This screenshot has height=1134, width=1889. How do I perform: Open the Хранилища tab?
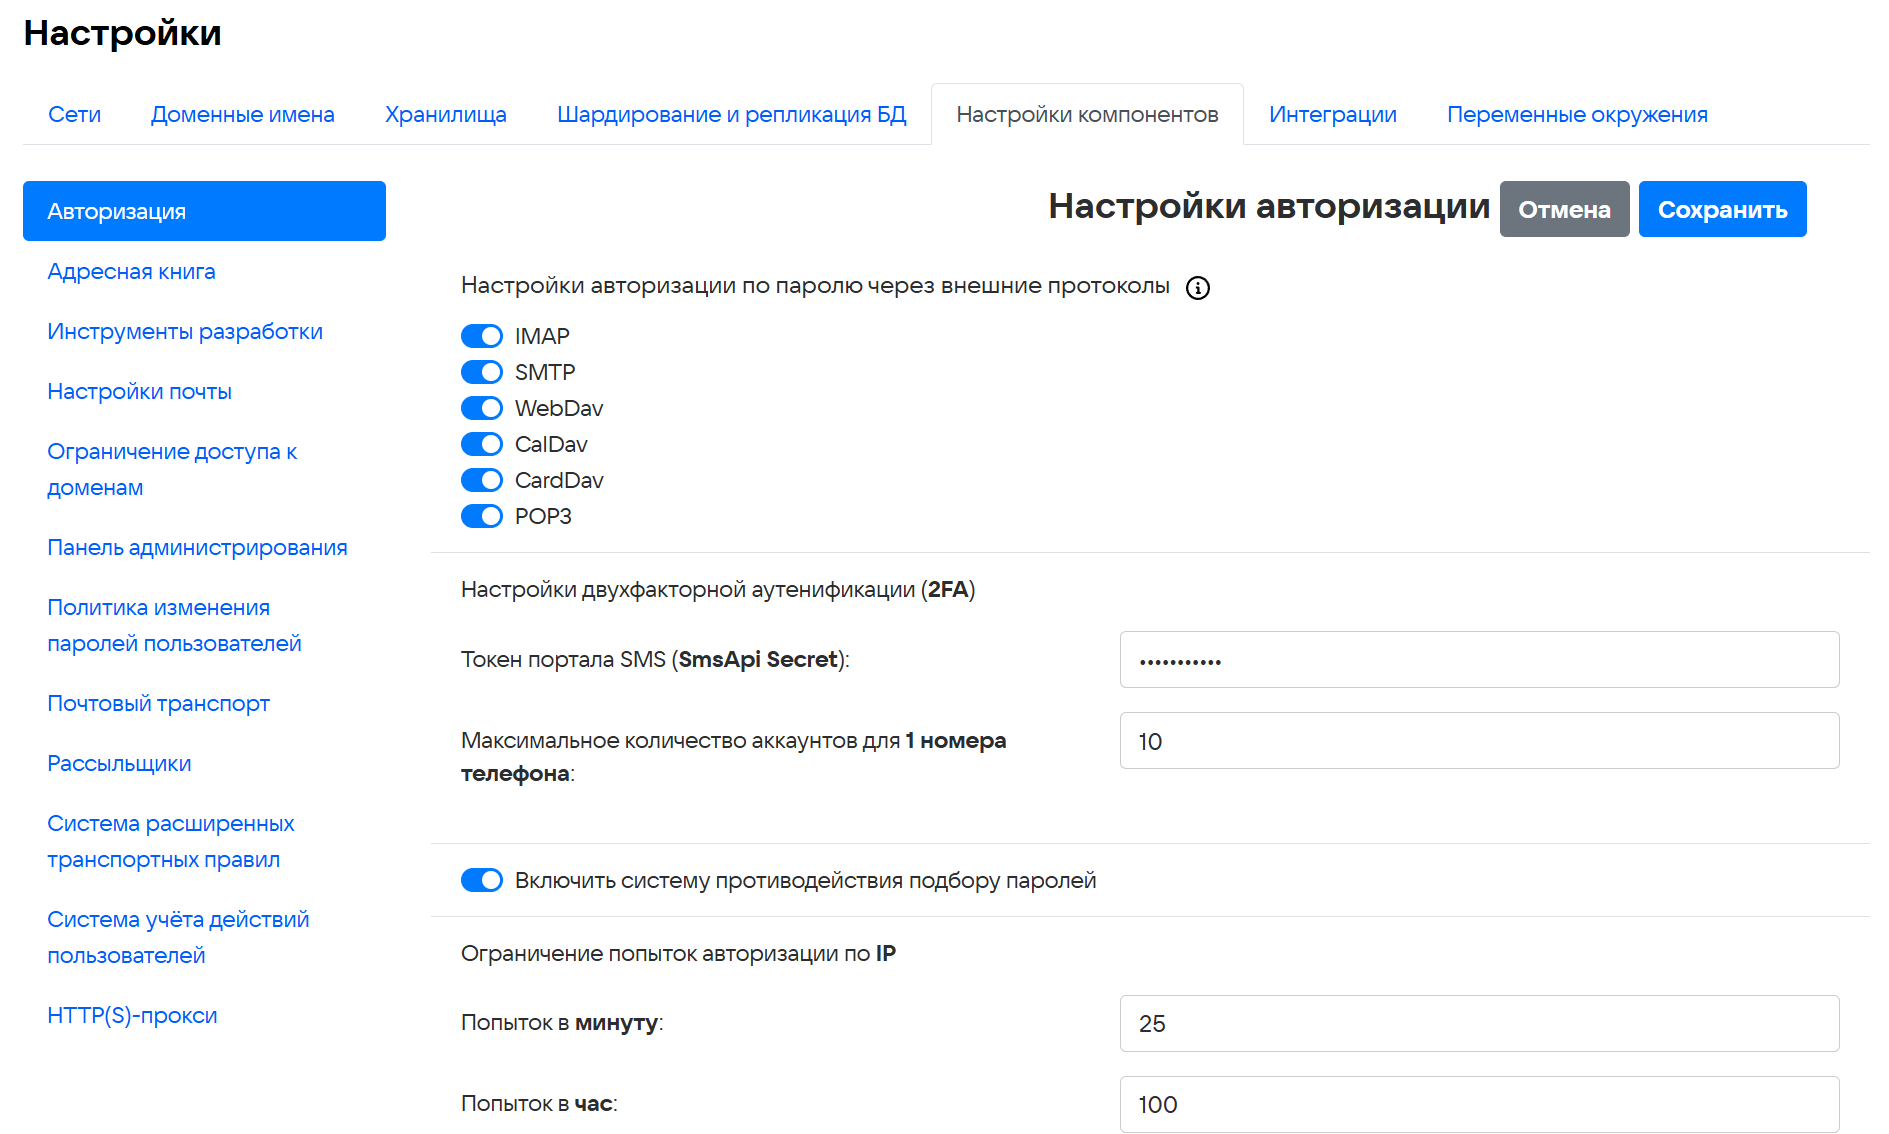point(446,114)
